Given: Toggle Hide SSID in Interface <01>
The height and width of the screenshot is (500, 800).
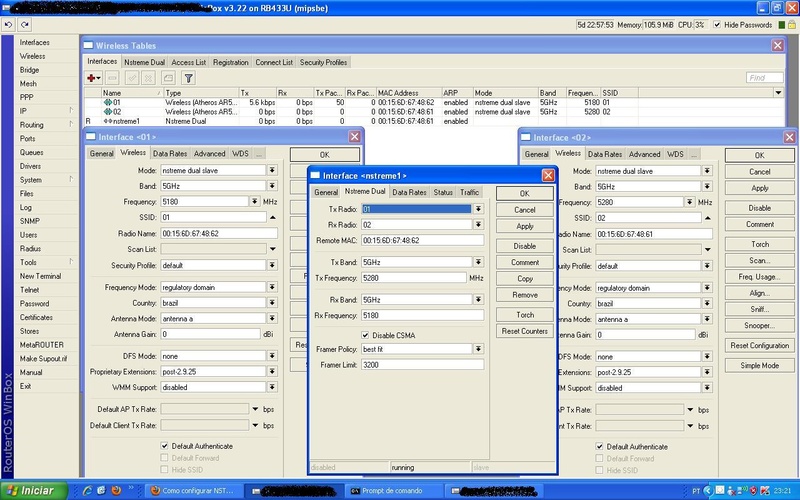Looking at the screenshot, I should [x=164, y=469].
